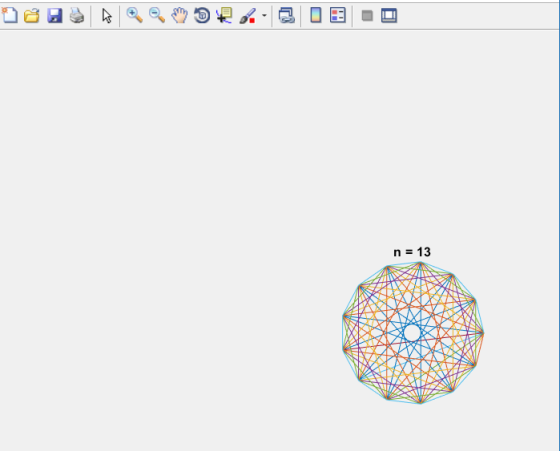Create a new figure with toolbar icon
This screenshot has height=451, width=560.
click(x=10, y=15)
